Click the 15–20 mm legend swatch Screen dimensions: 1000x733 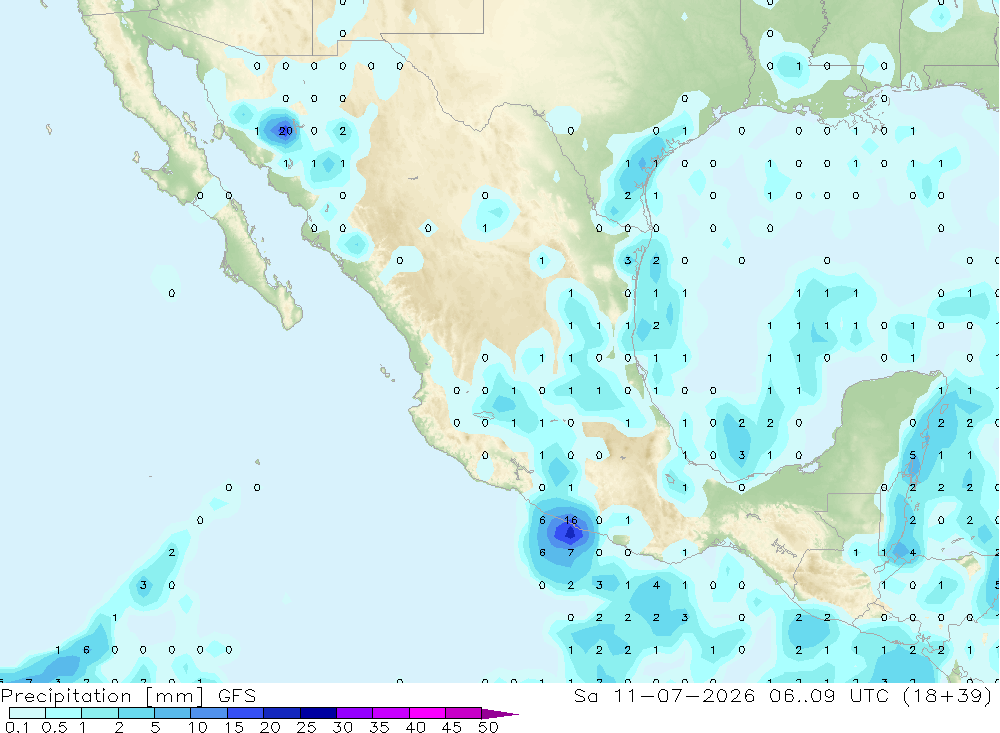(x=246, y=713)
